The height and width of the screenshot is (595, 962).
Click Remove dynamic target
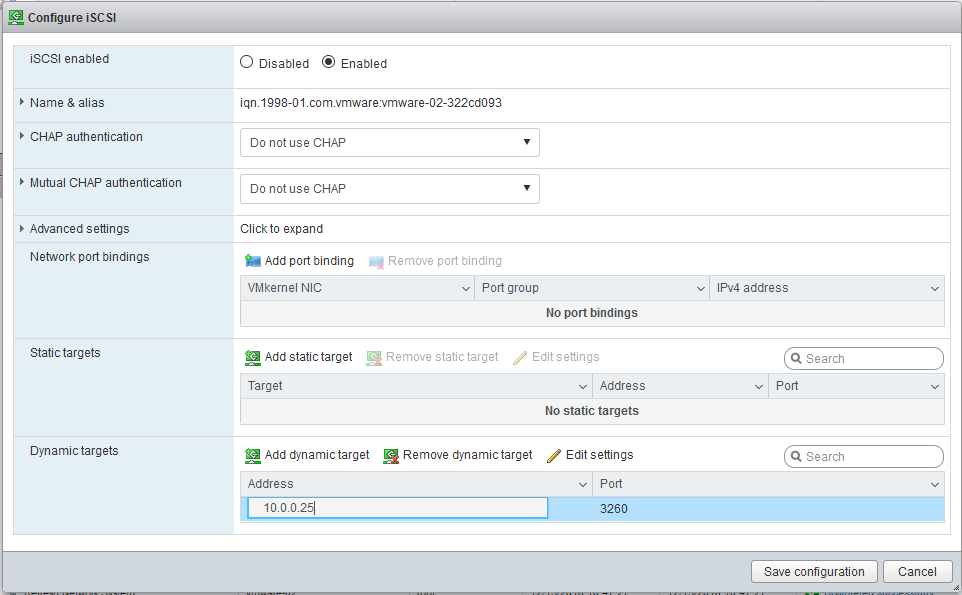pos(468,455)
